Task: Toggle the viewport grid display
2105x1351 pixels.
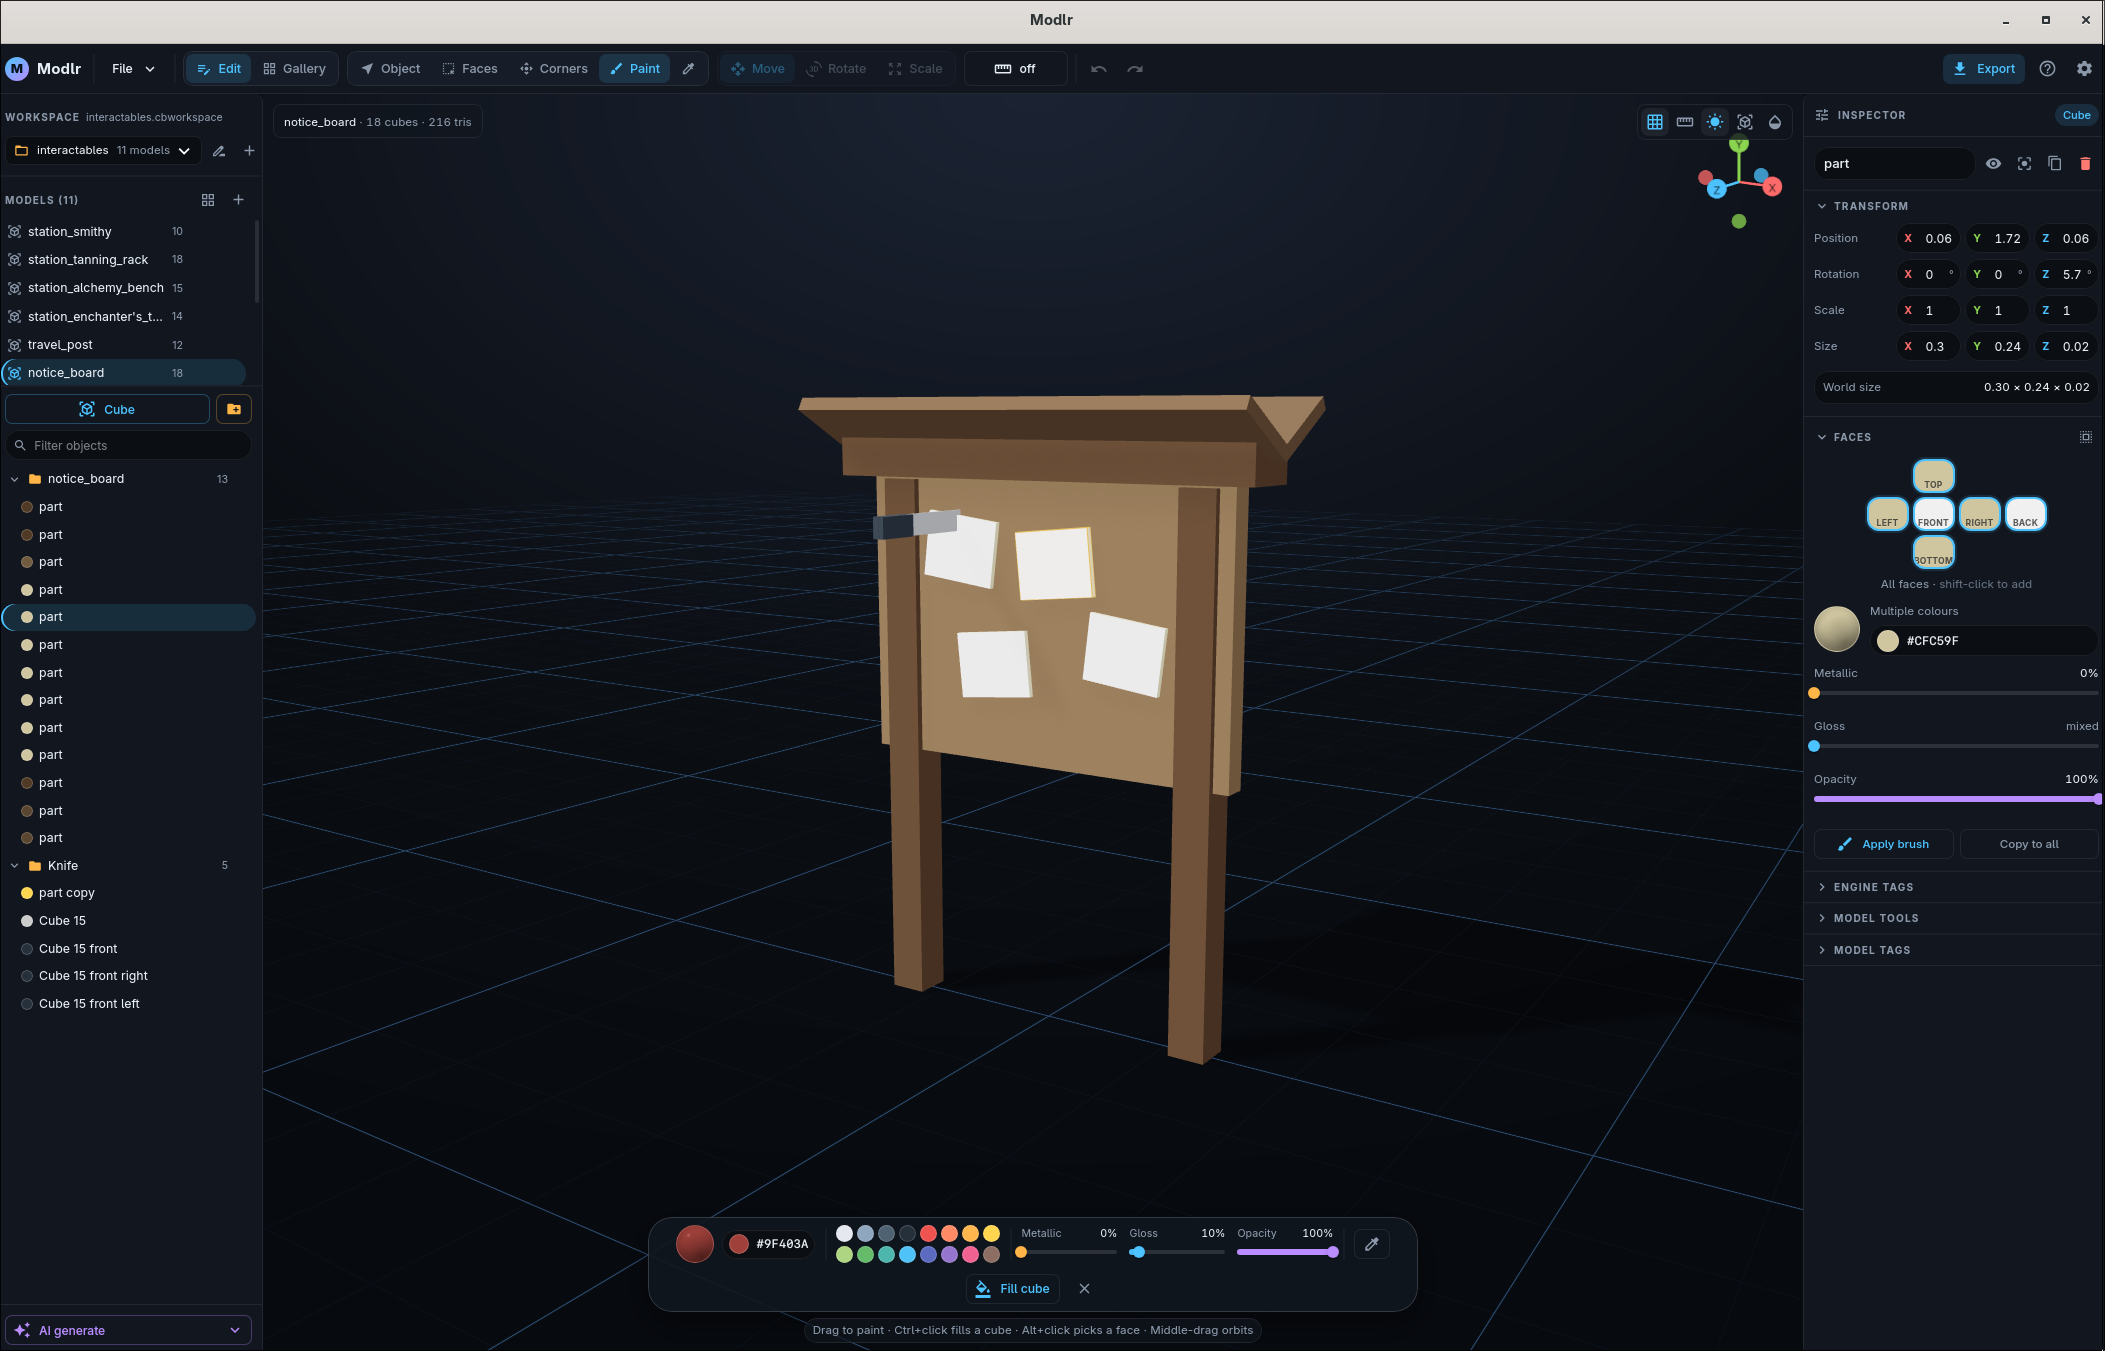Action: (1655, 122)
